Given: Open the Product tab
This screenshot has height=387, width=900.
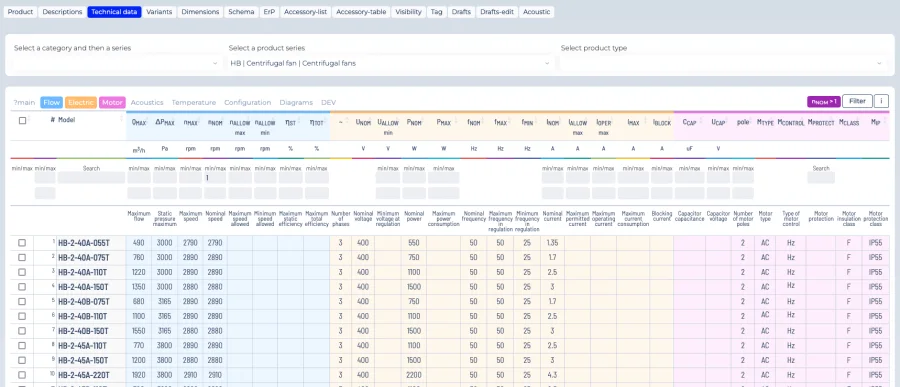Looking at the screenshot, I should point(20,11).
